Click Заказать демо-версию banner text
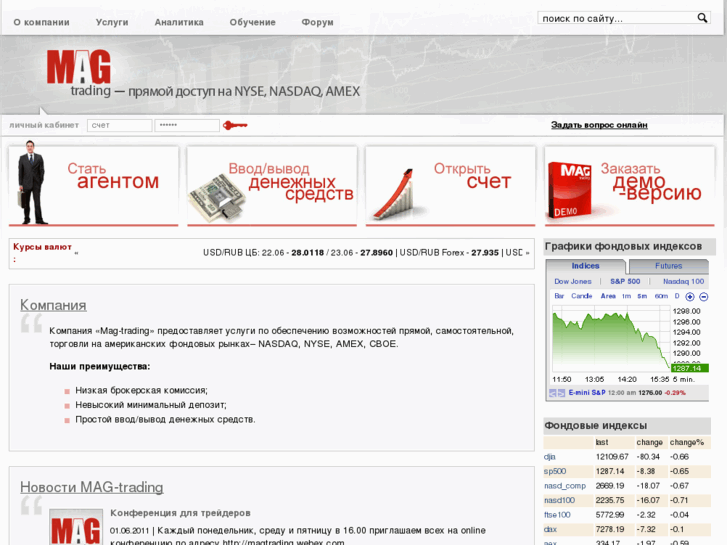Screen dimensions: 727x545 click(x=651, y=182)
